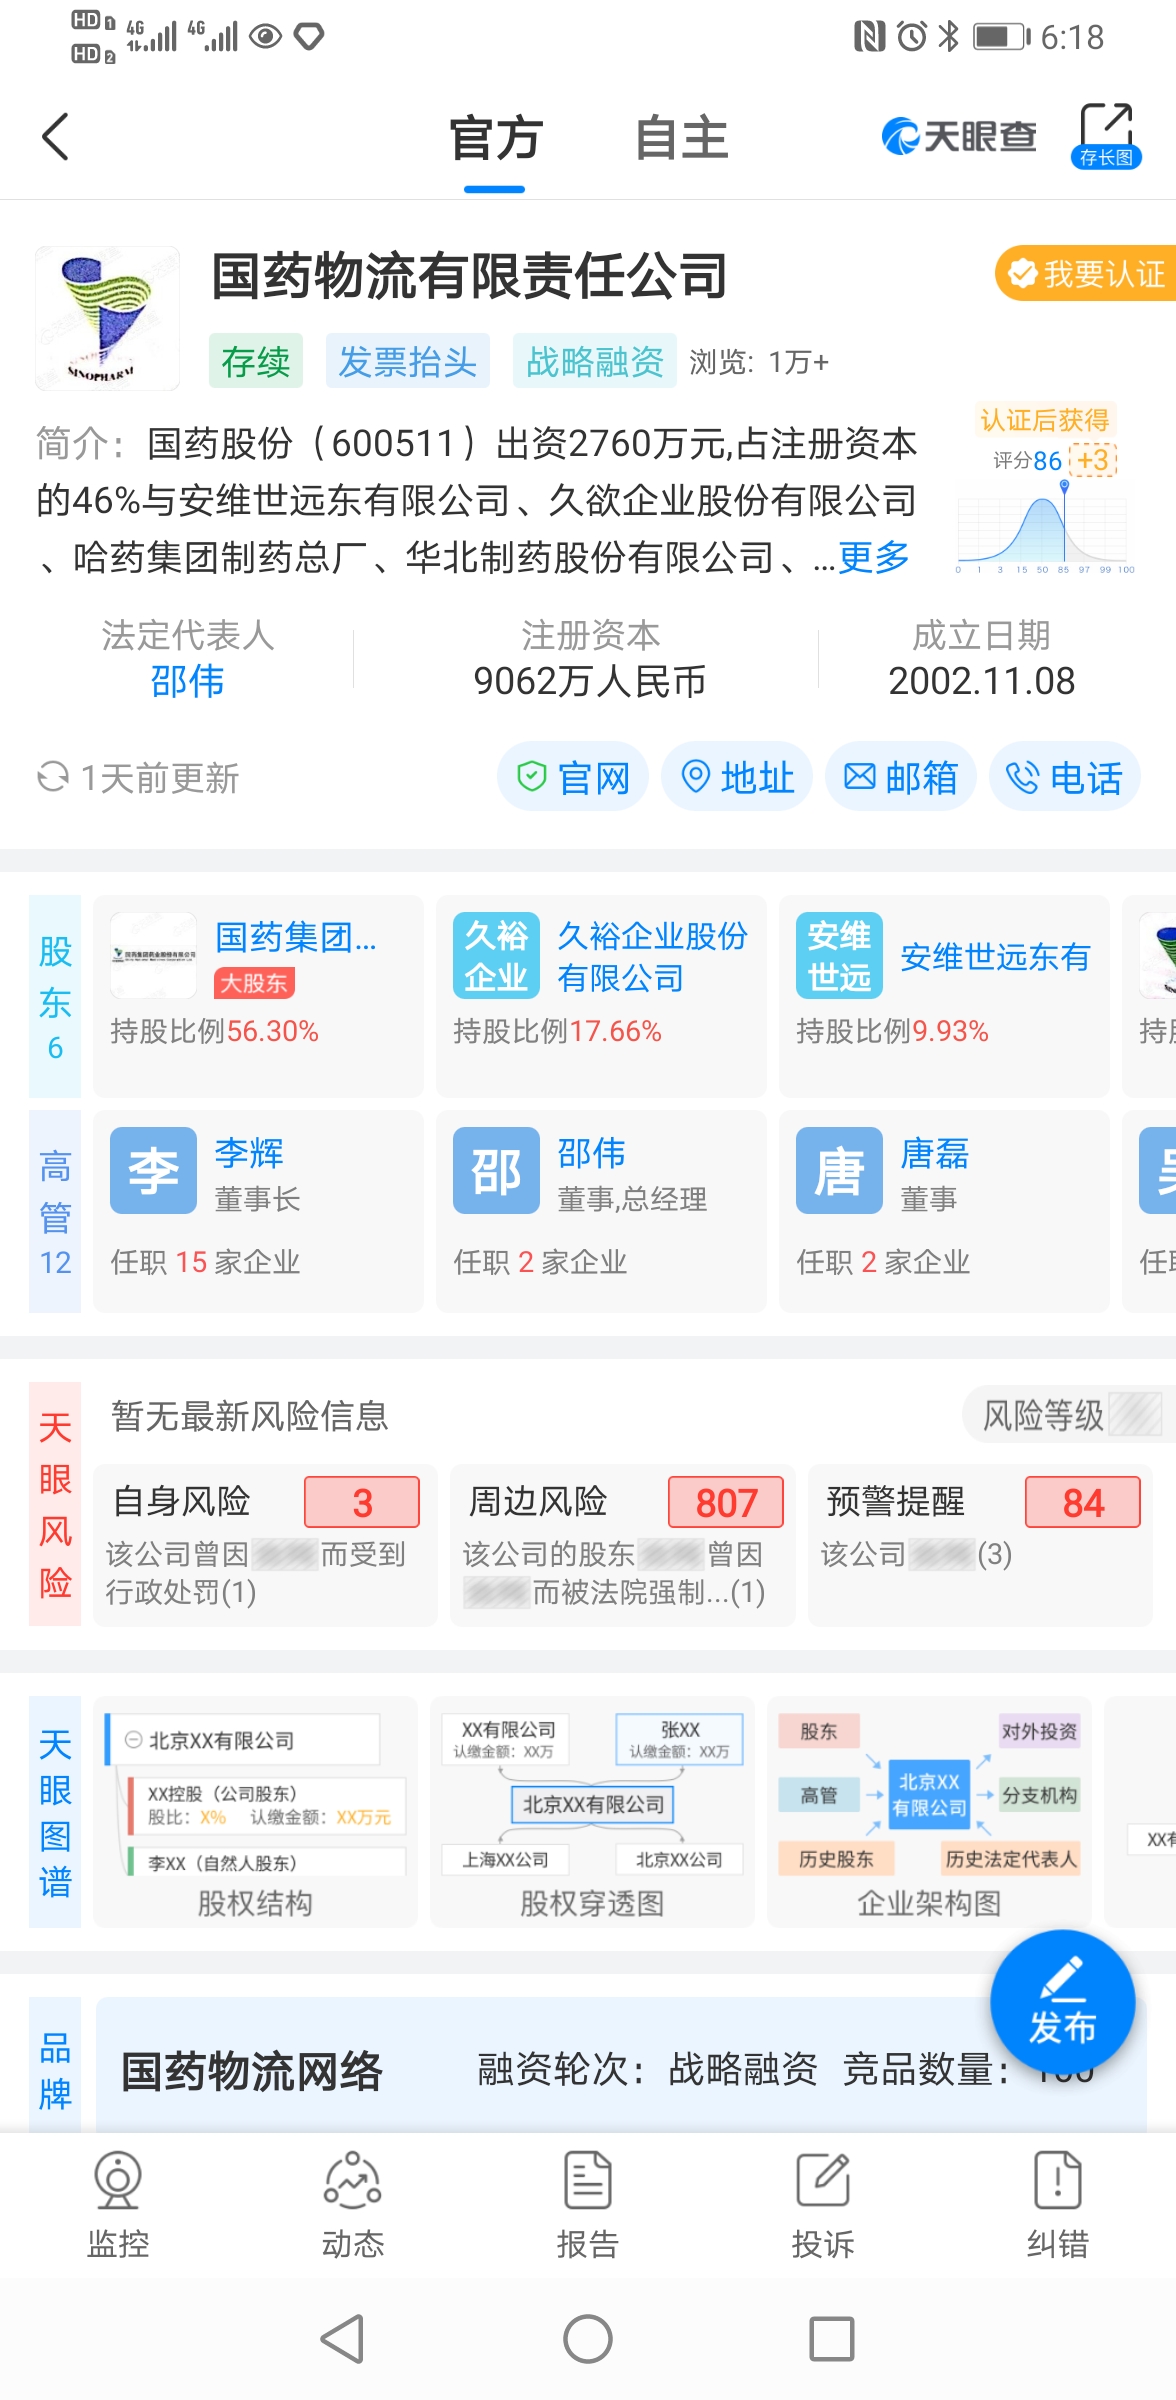Screen dimensions: 1176x2400
Task: Open the 周边风险 card
Action: click(x=622, y=1545)
